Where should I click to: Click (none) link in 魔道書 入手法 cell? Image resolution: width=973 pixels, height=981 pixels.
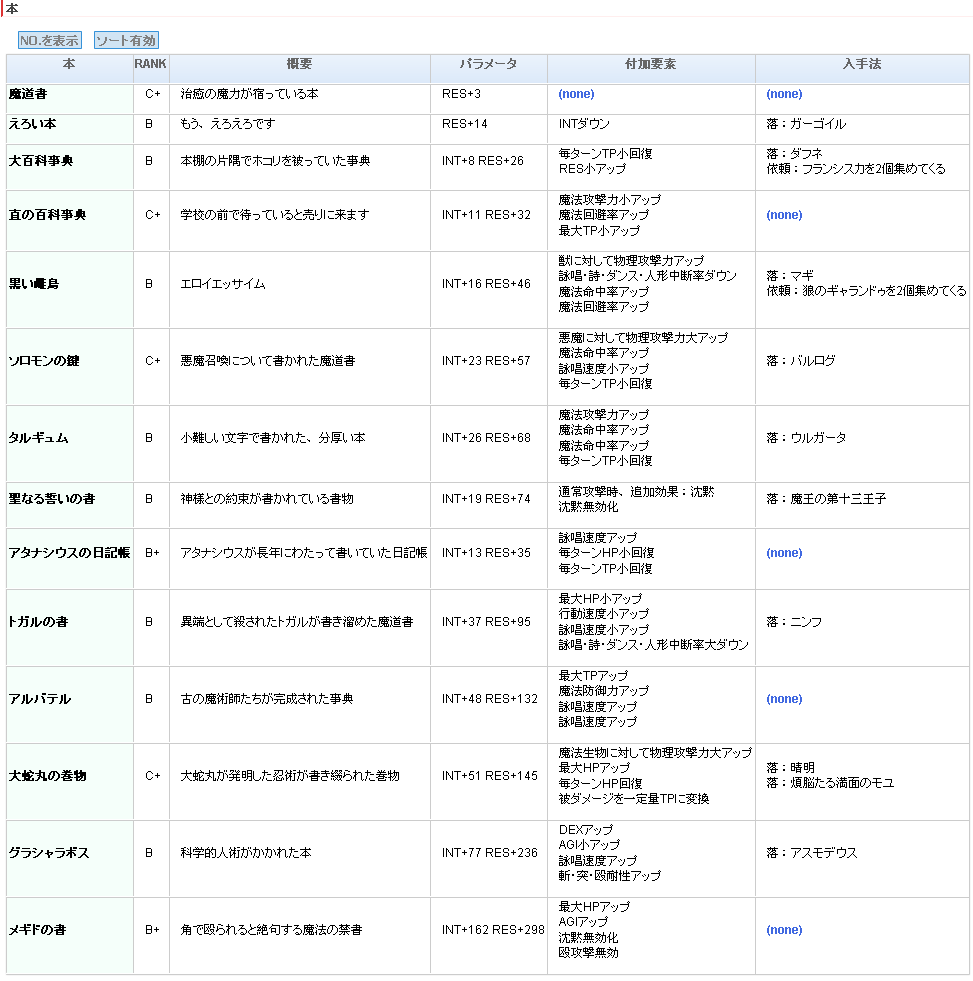784,94
